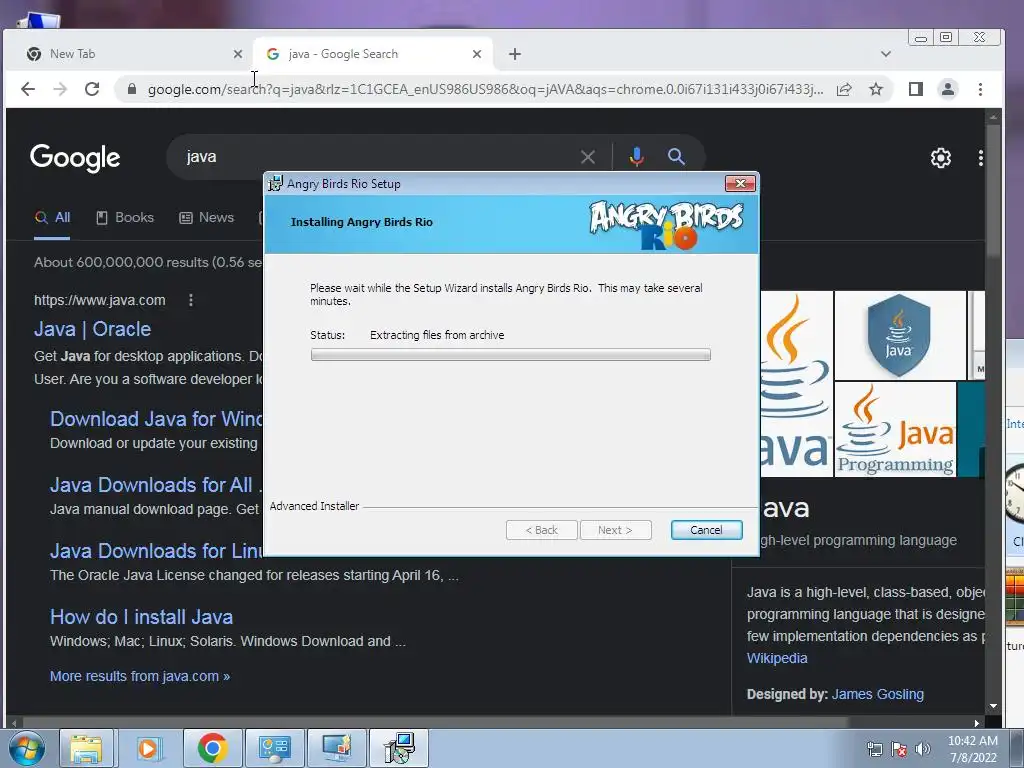This screenshot has width=1024, height=768.
Task: Open the Java Programming image thumbnail
Action: 895,429
